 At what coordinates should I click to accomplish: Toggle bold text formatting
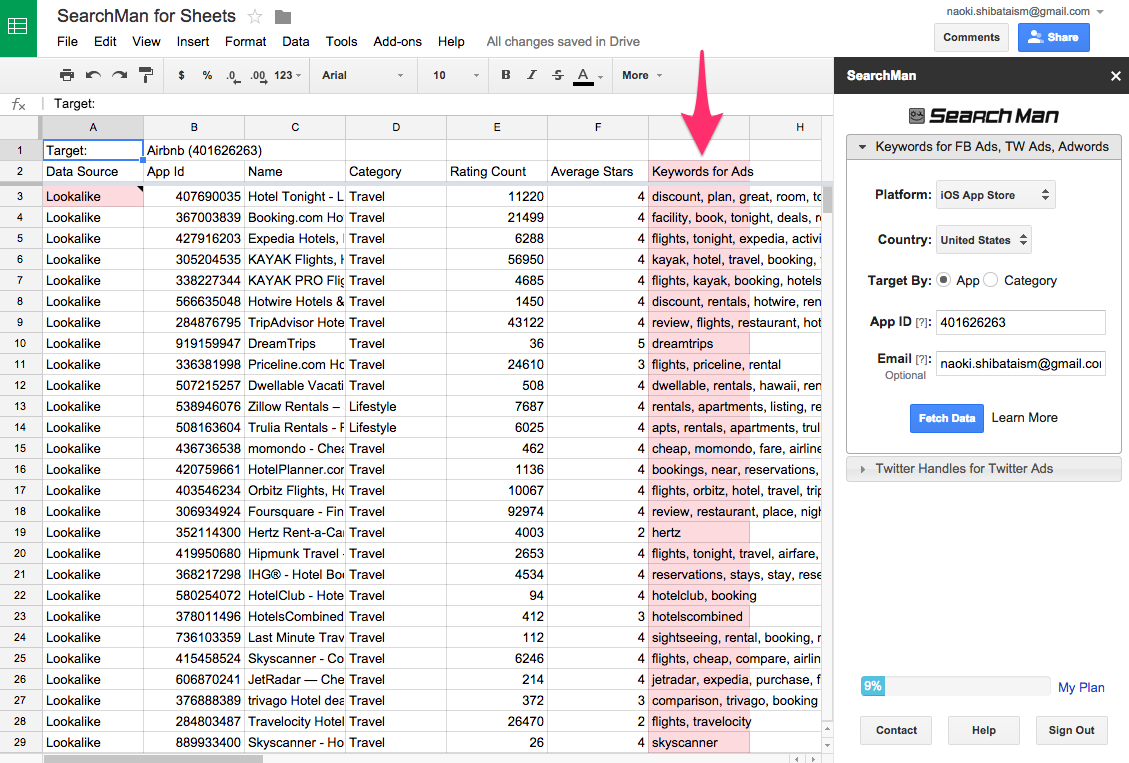click(x=505, y=75)
